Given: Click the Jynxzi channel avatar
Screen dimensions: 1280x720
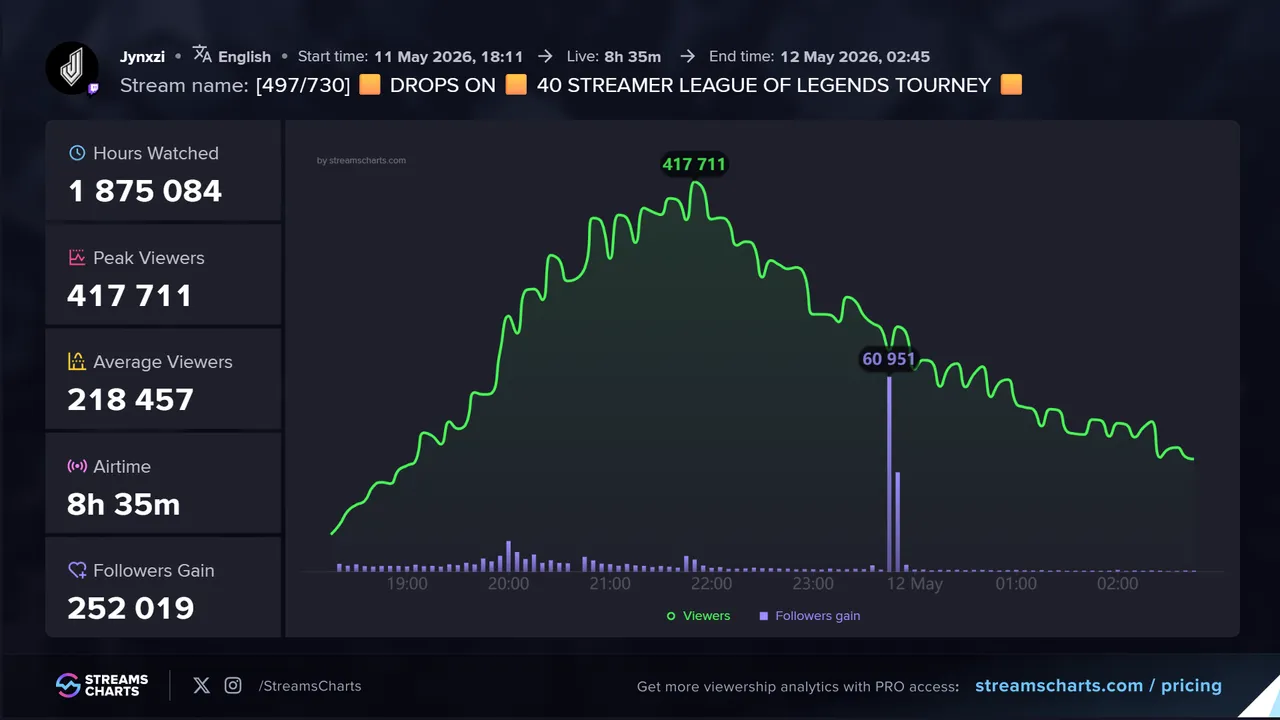Looking at the screenshot, I should [x=72, y=69].
